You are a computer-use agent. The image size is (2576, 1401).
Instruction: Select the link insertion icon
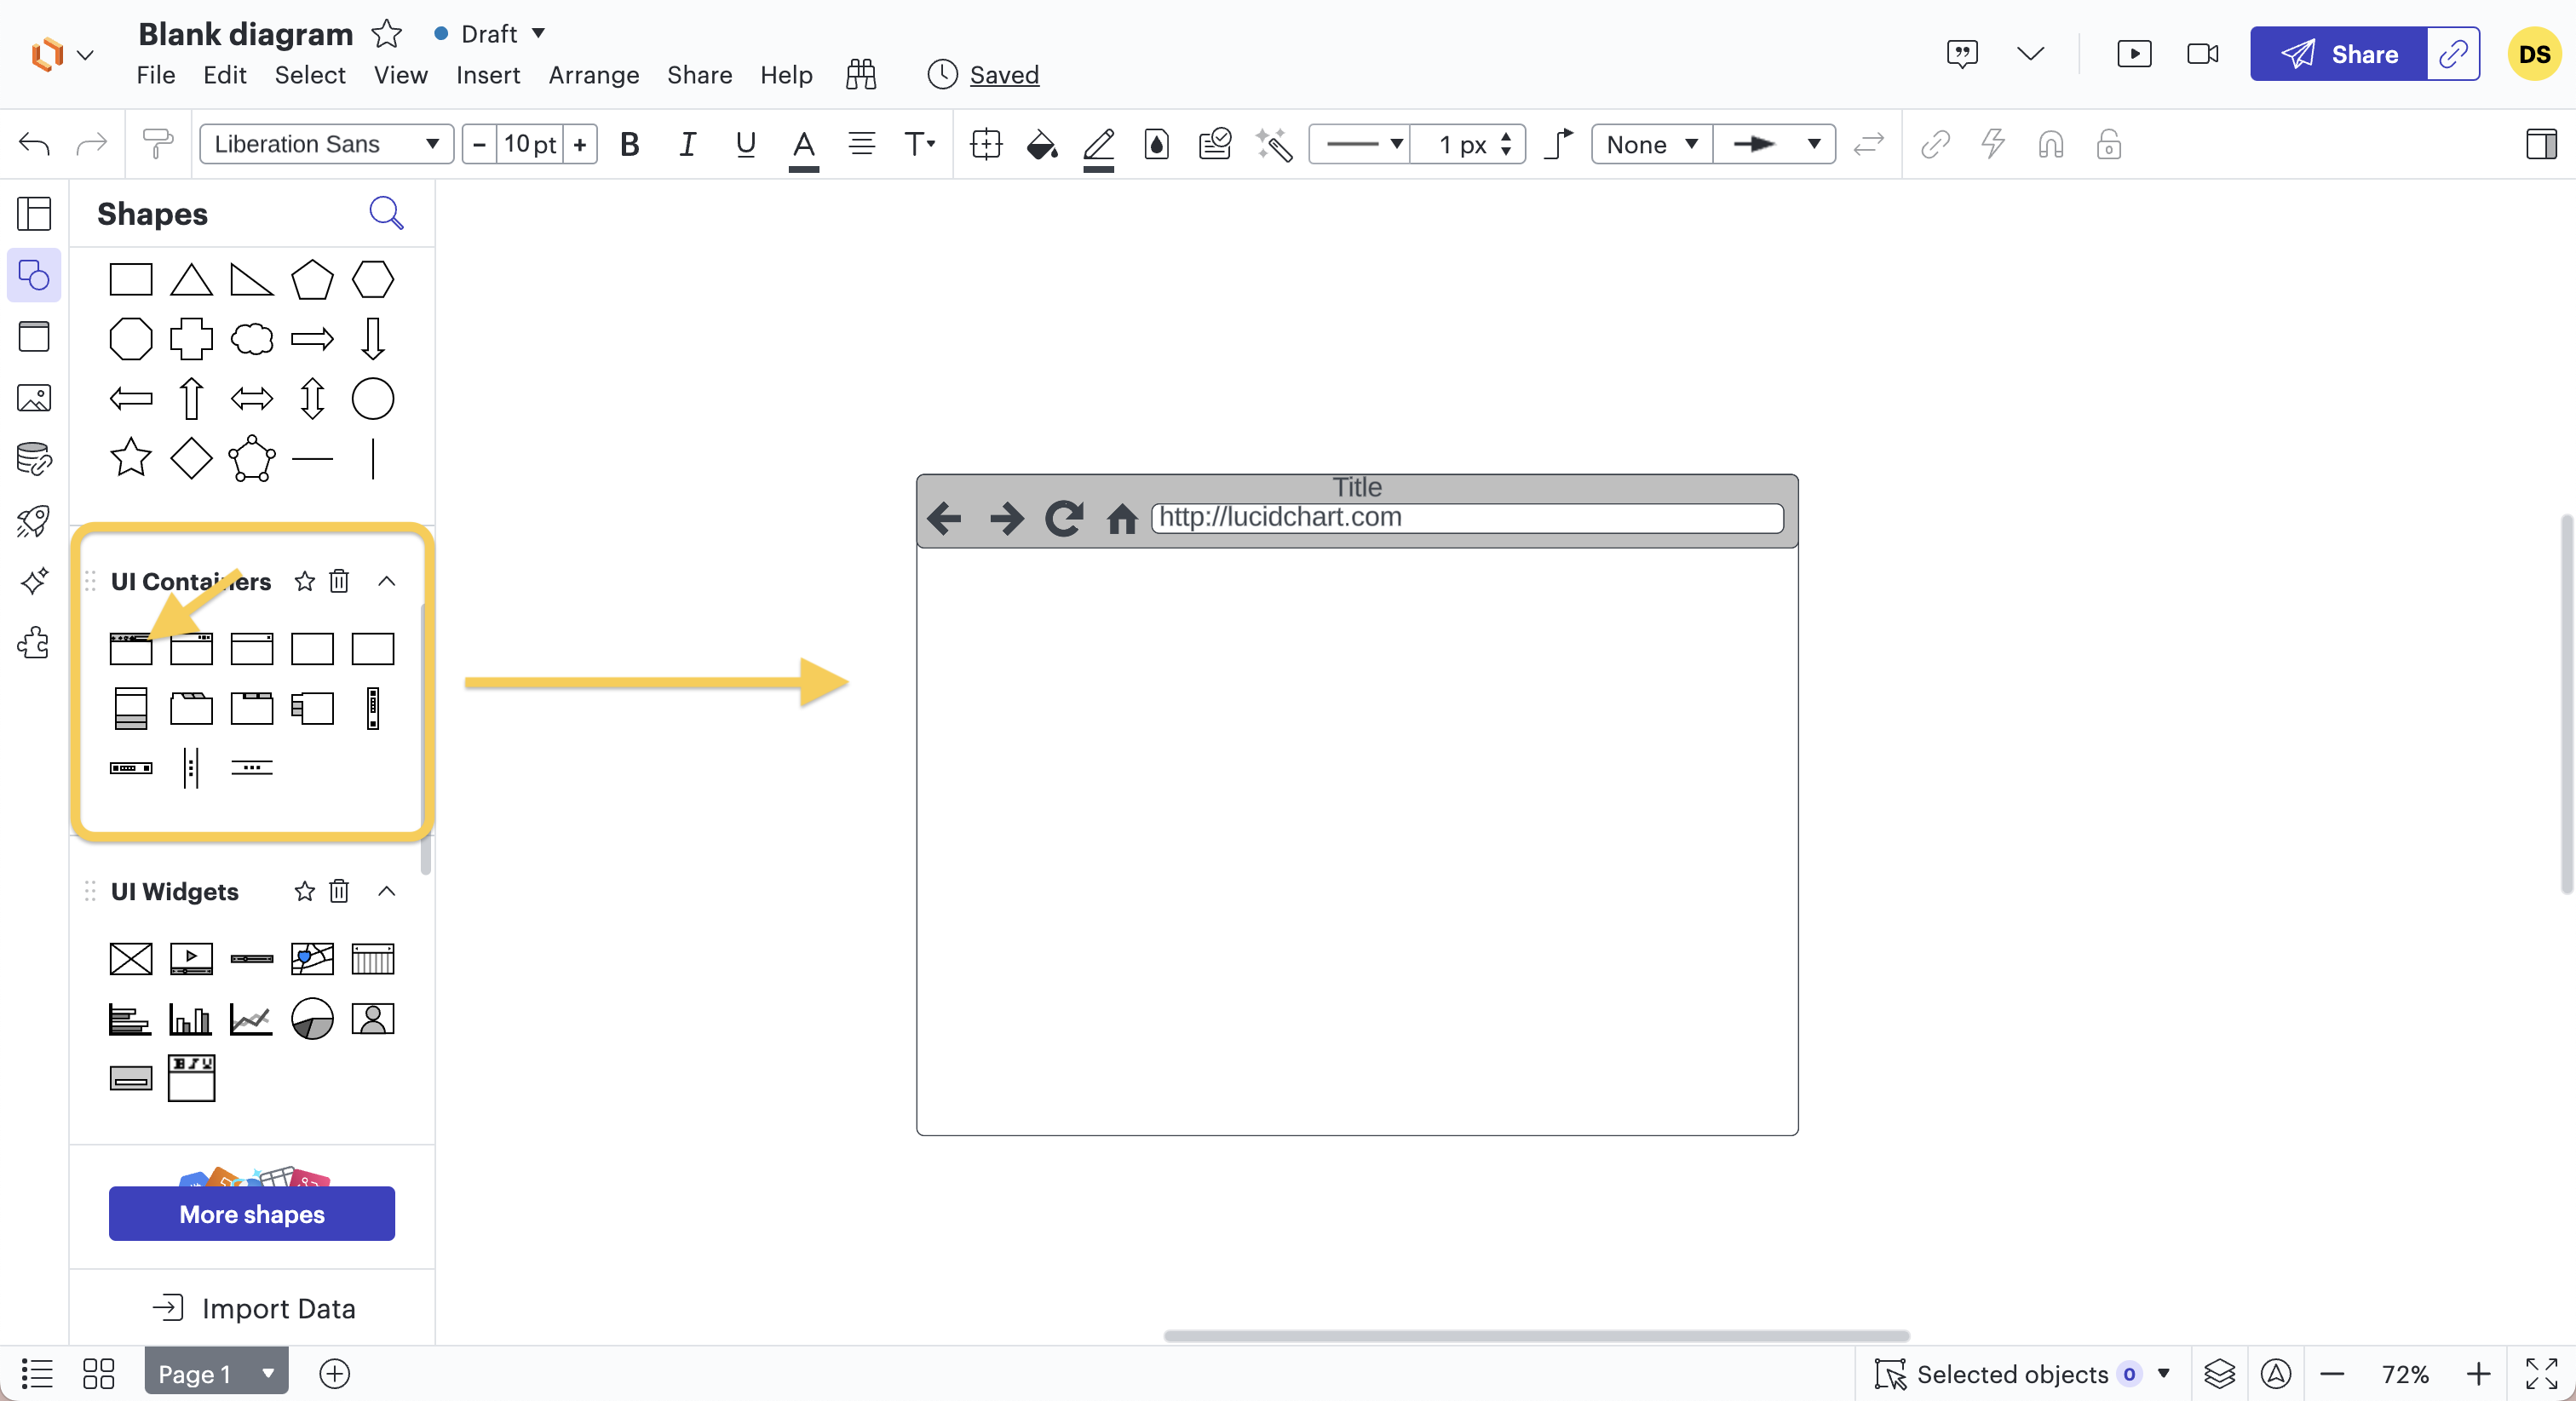[1936, 145]
